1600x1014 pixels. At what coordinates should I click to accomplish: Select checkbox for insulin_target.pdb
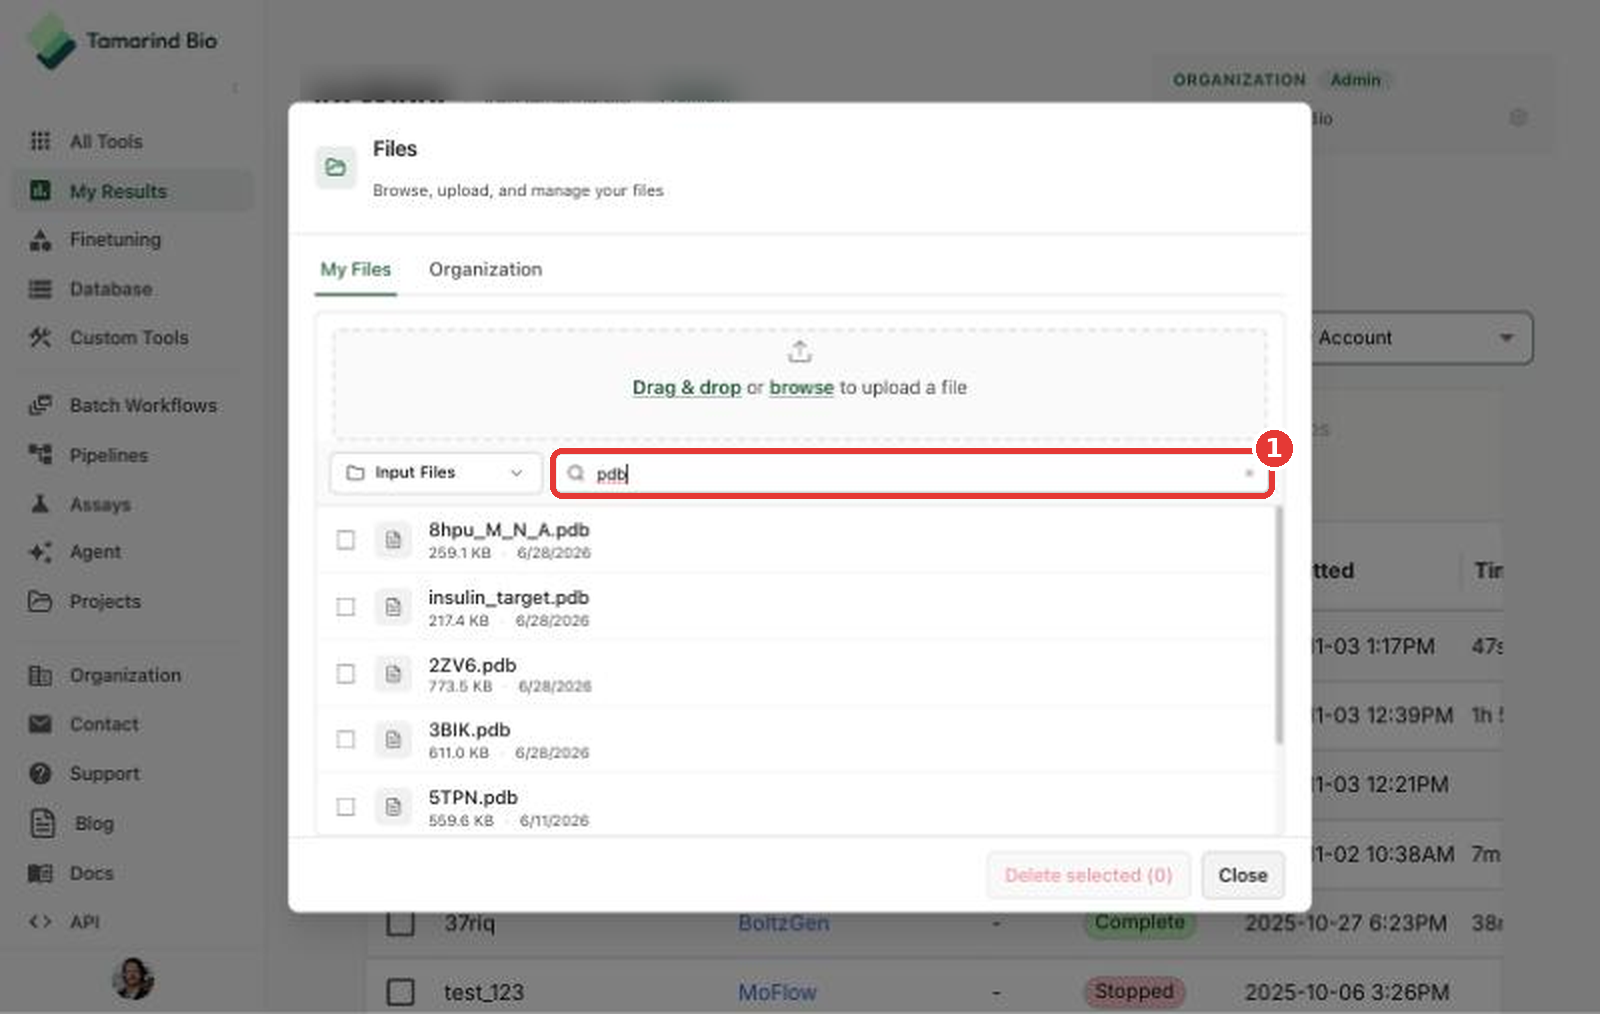tap(345, 607)
